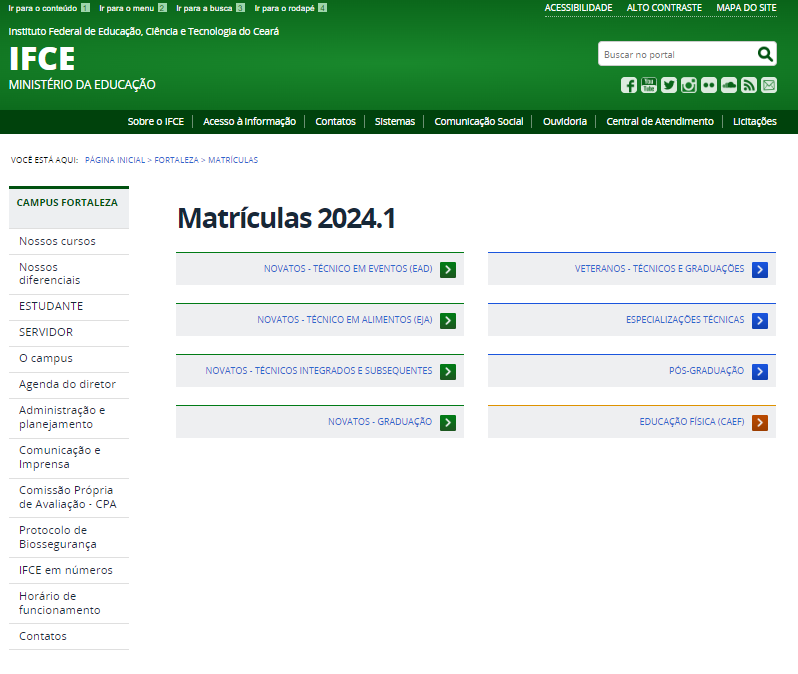Open the Sobre o IFCE menu

(155, 122)
